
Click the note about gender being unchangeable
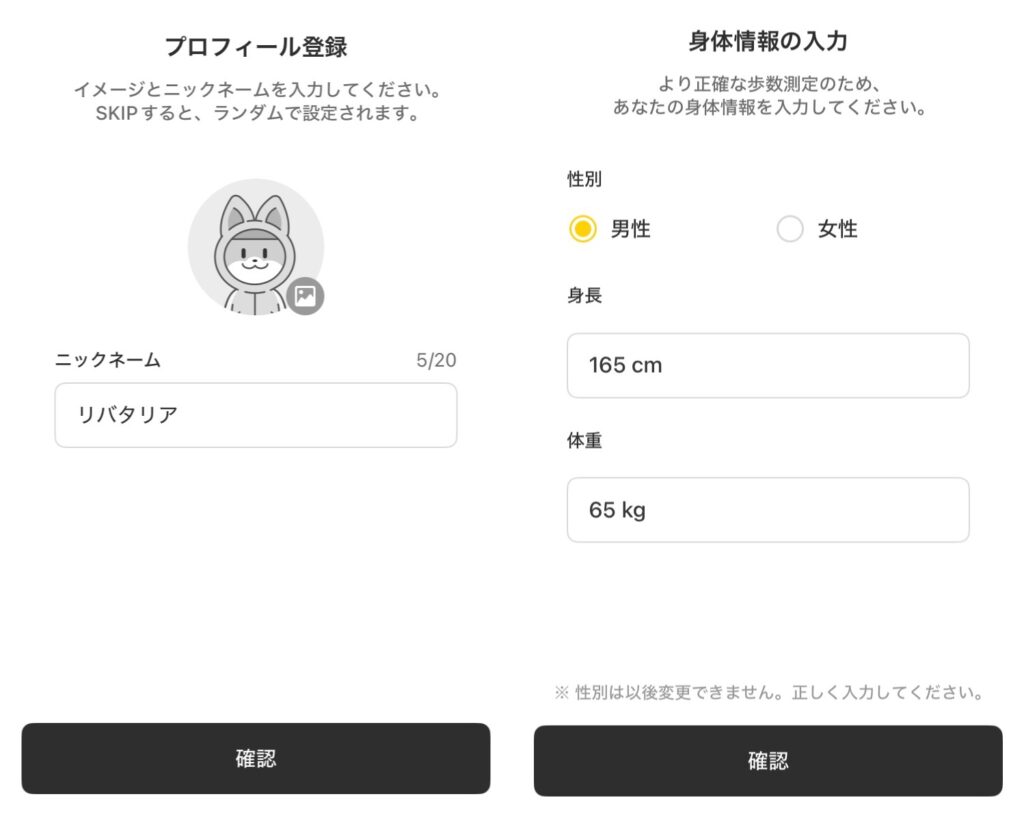(x=768, y=692)
